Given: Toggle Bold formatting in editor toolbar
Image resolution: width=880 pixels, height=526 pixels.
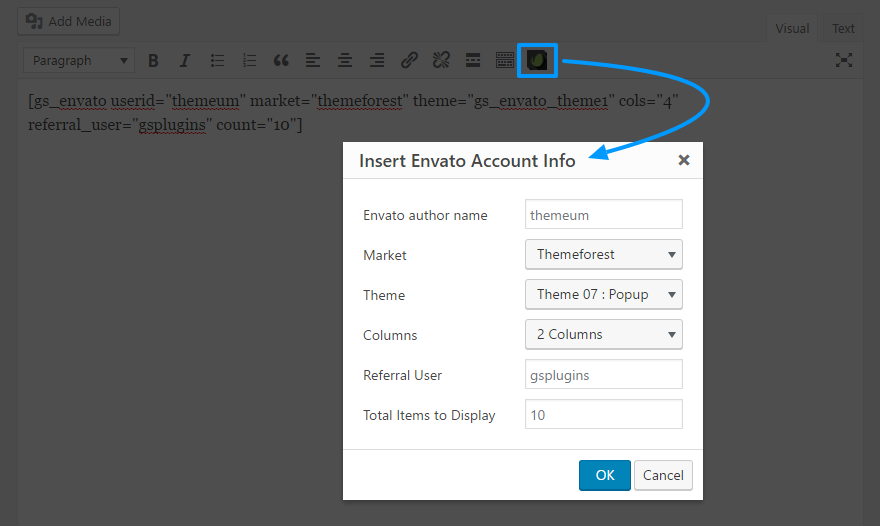Looking at the screenshot, I should point(153,61).
